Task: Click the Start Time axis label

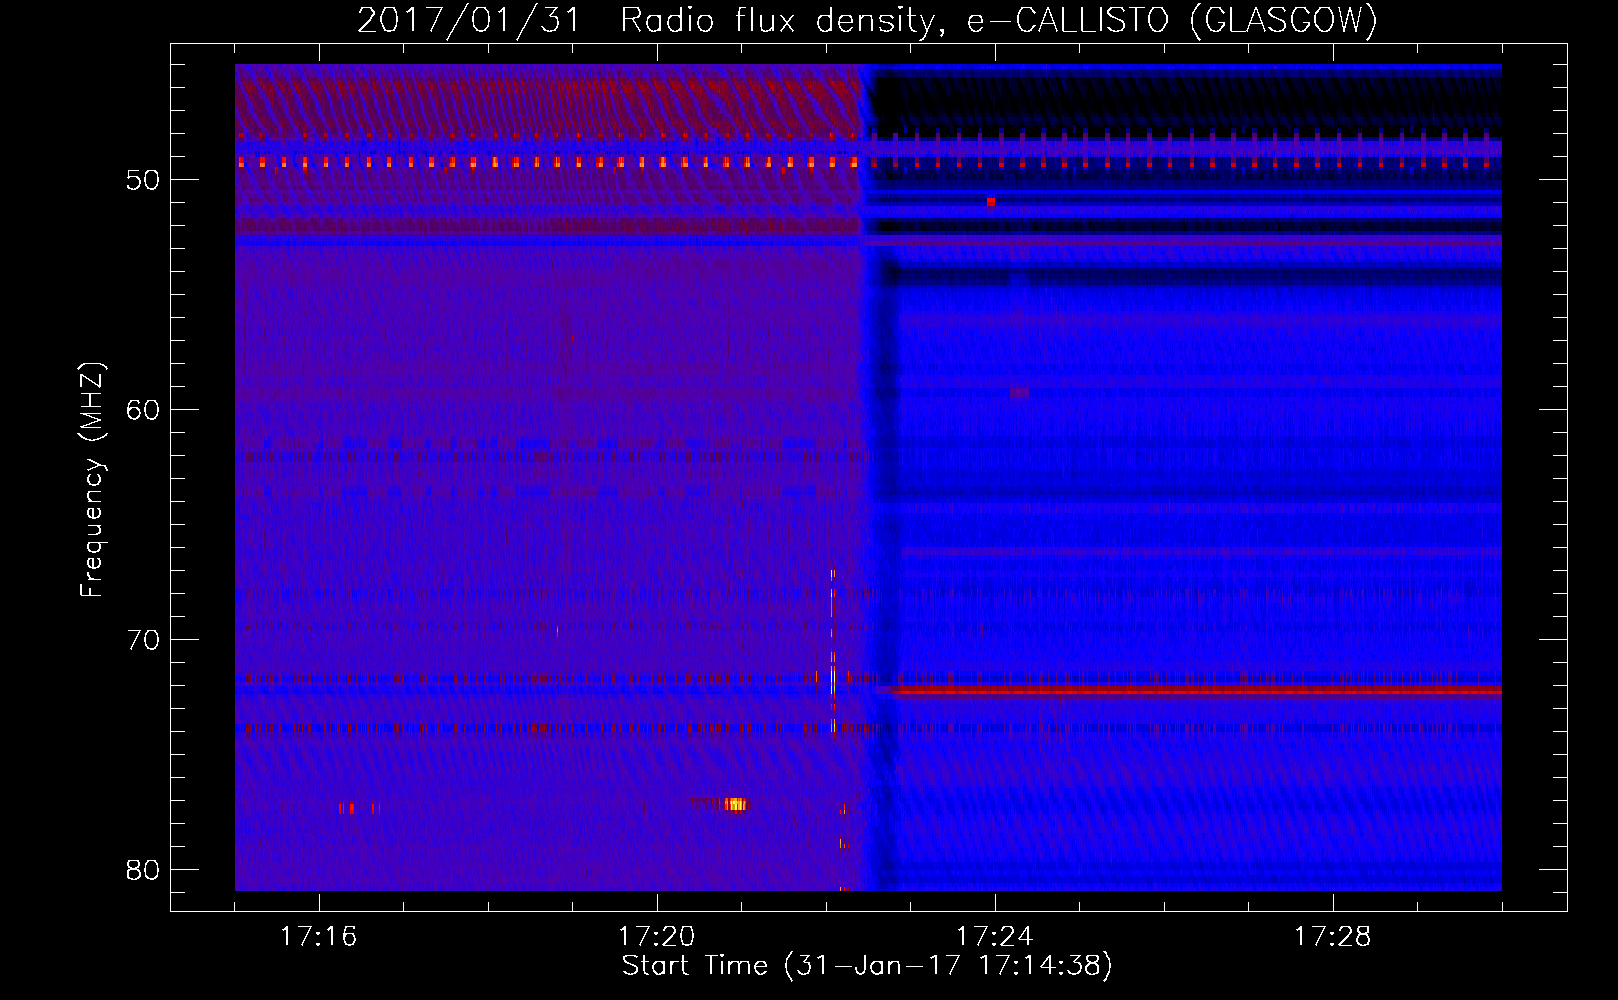Action: 867,966
